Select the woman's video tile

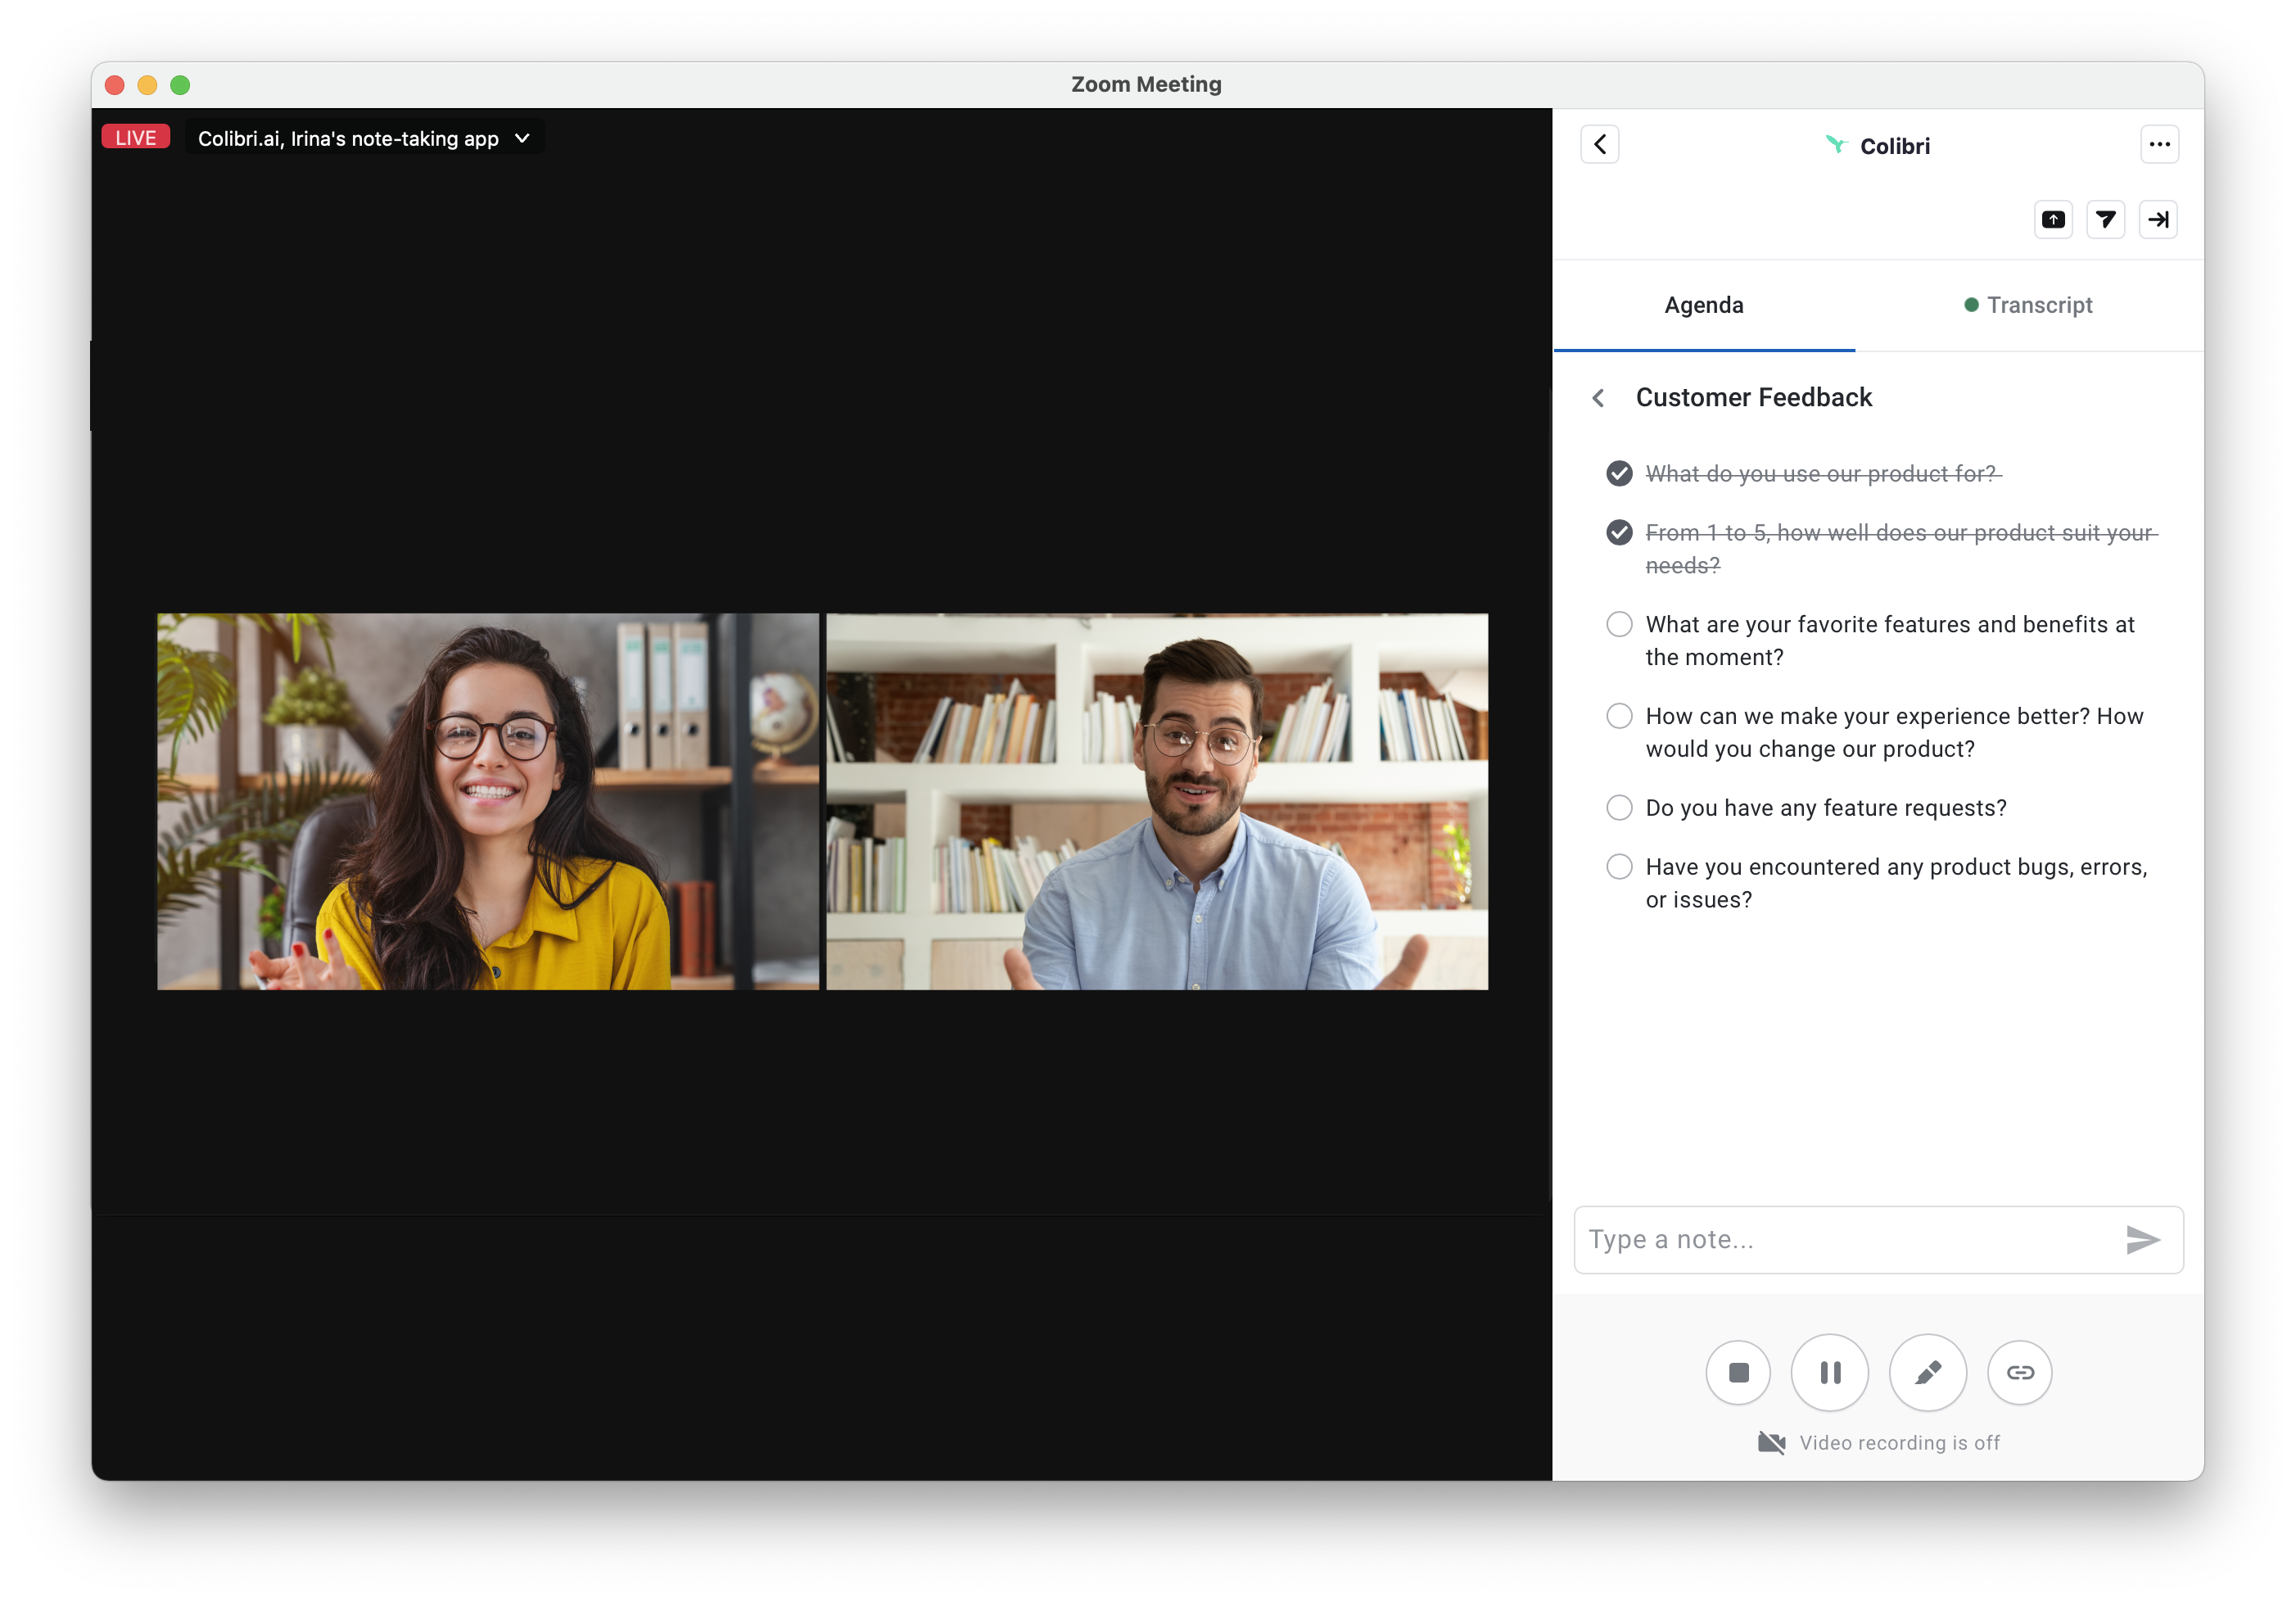pos(487,801)
